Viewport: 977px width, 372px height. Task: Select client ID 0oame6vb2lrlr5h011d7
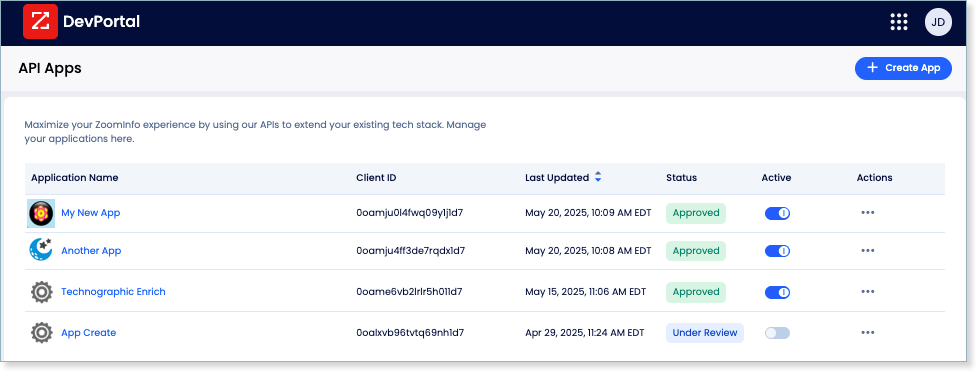409,292
